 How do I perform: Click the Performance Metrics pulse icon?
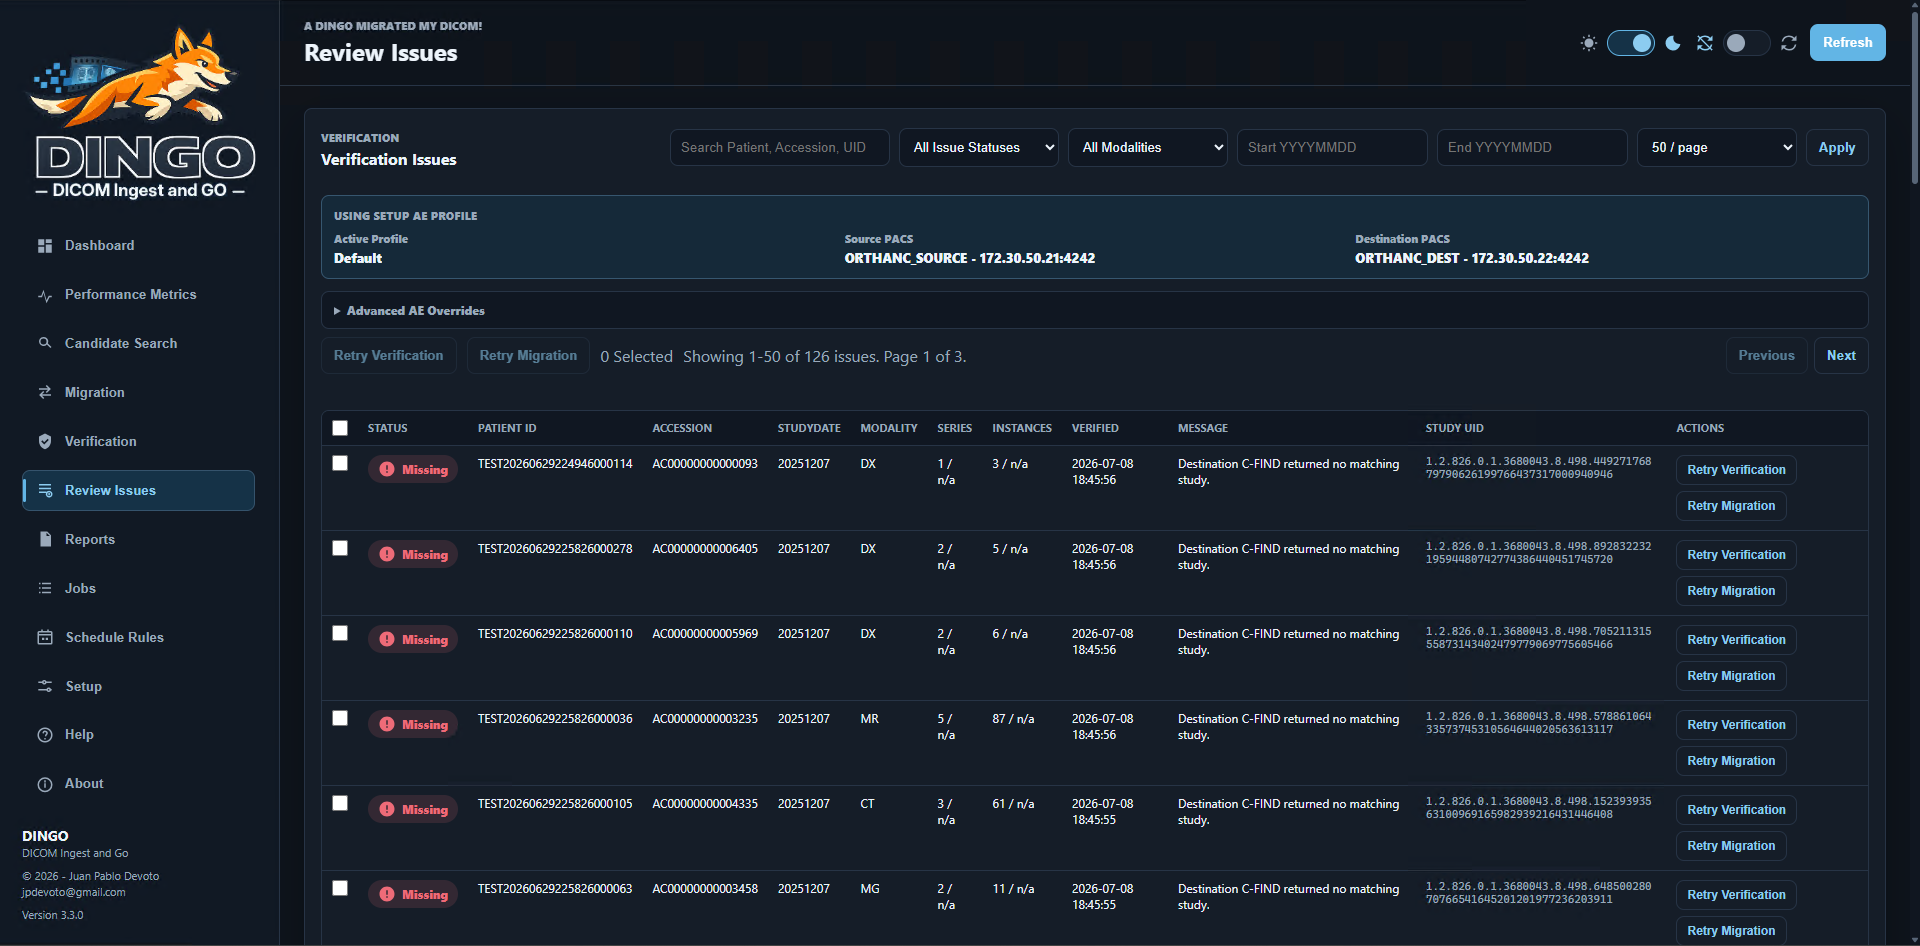45,295
